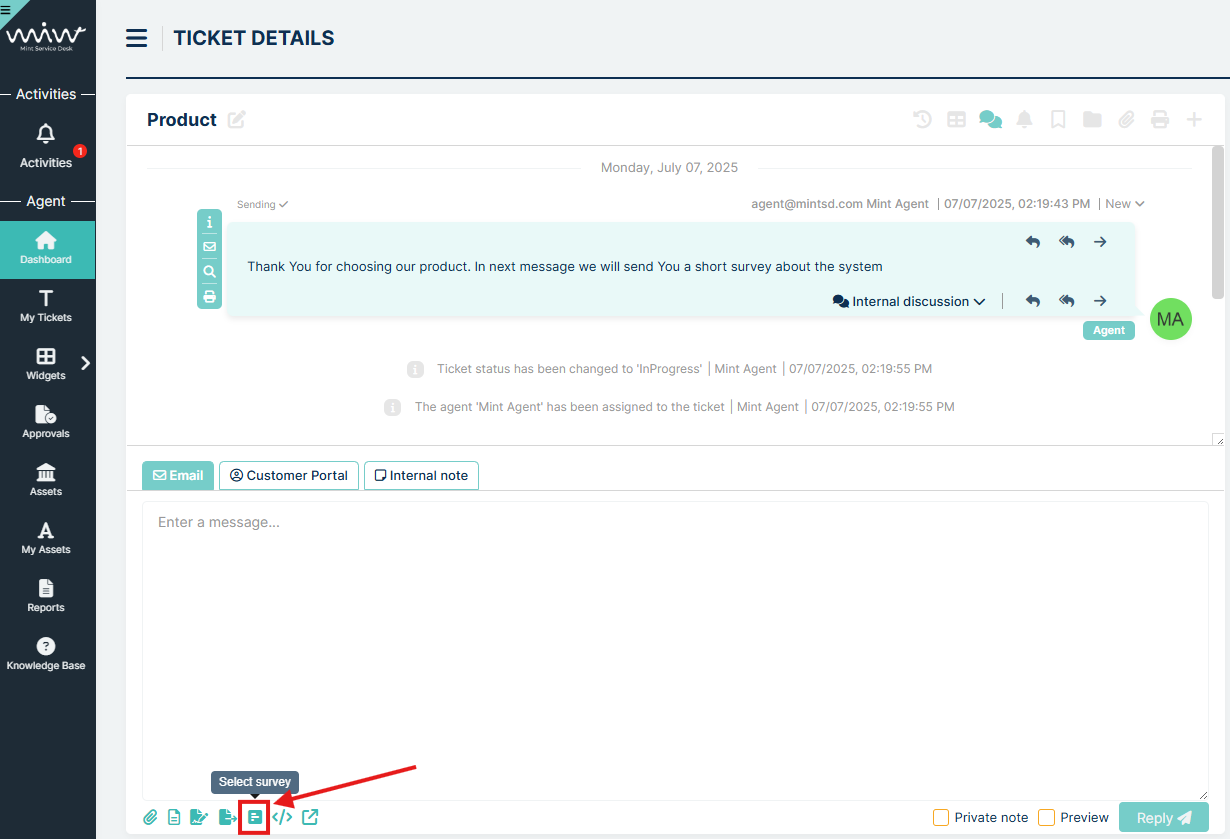Click the bookmark icon in ticket header
The width and height of the screenshot is (1230, 839).
tap(1058, 120)
